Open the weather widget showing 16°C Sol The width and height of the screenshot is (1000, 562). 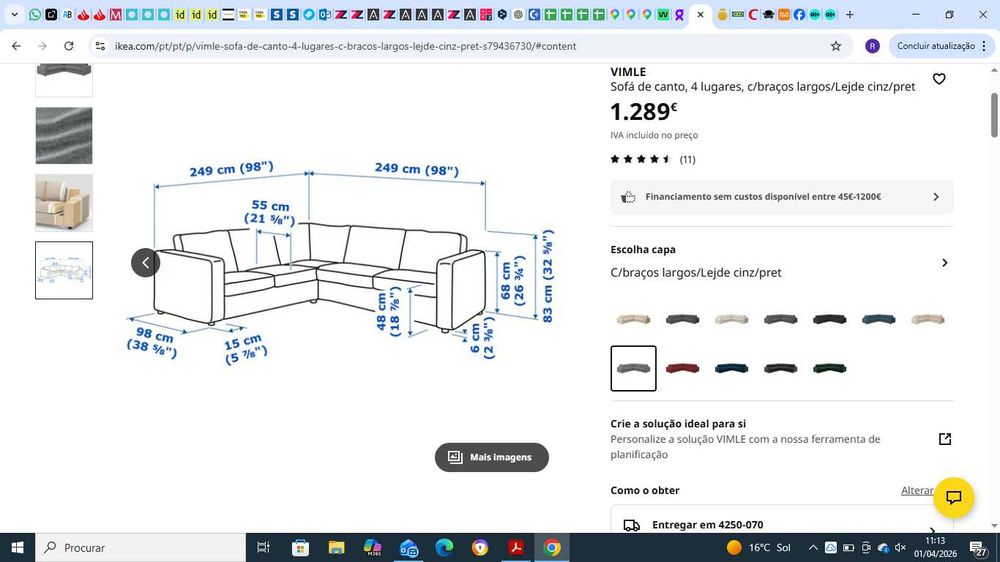(759, 547)
